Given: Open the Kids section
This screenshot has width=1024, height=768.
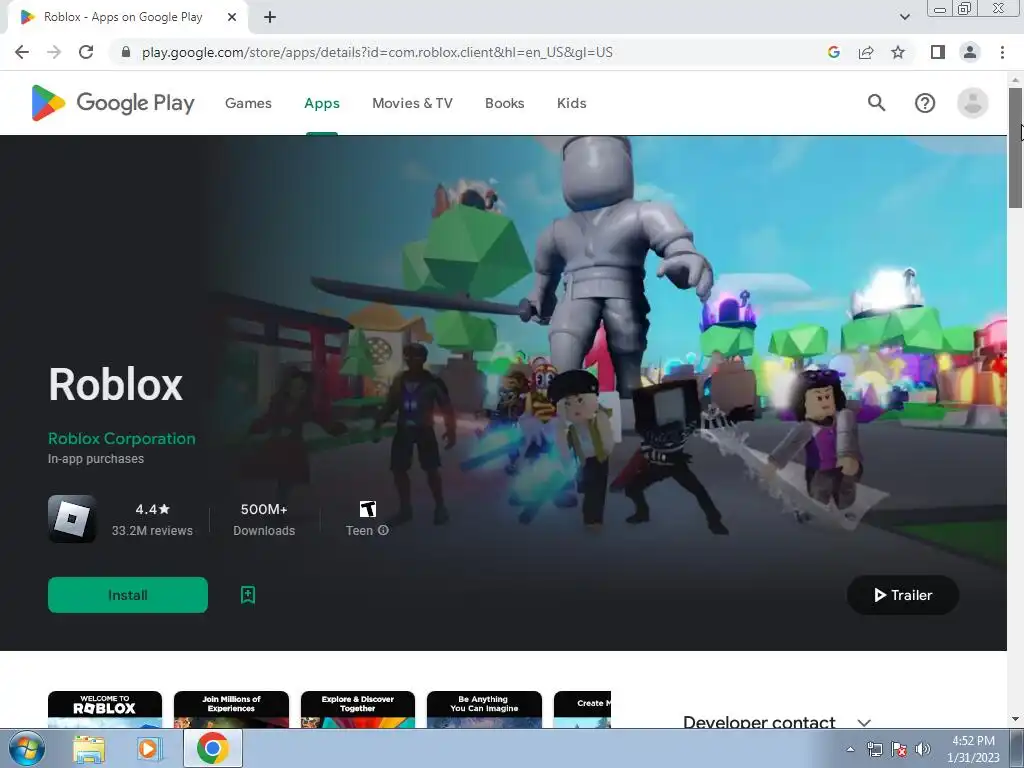Looking at the screenshot, I should (x=571, y=103).
